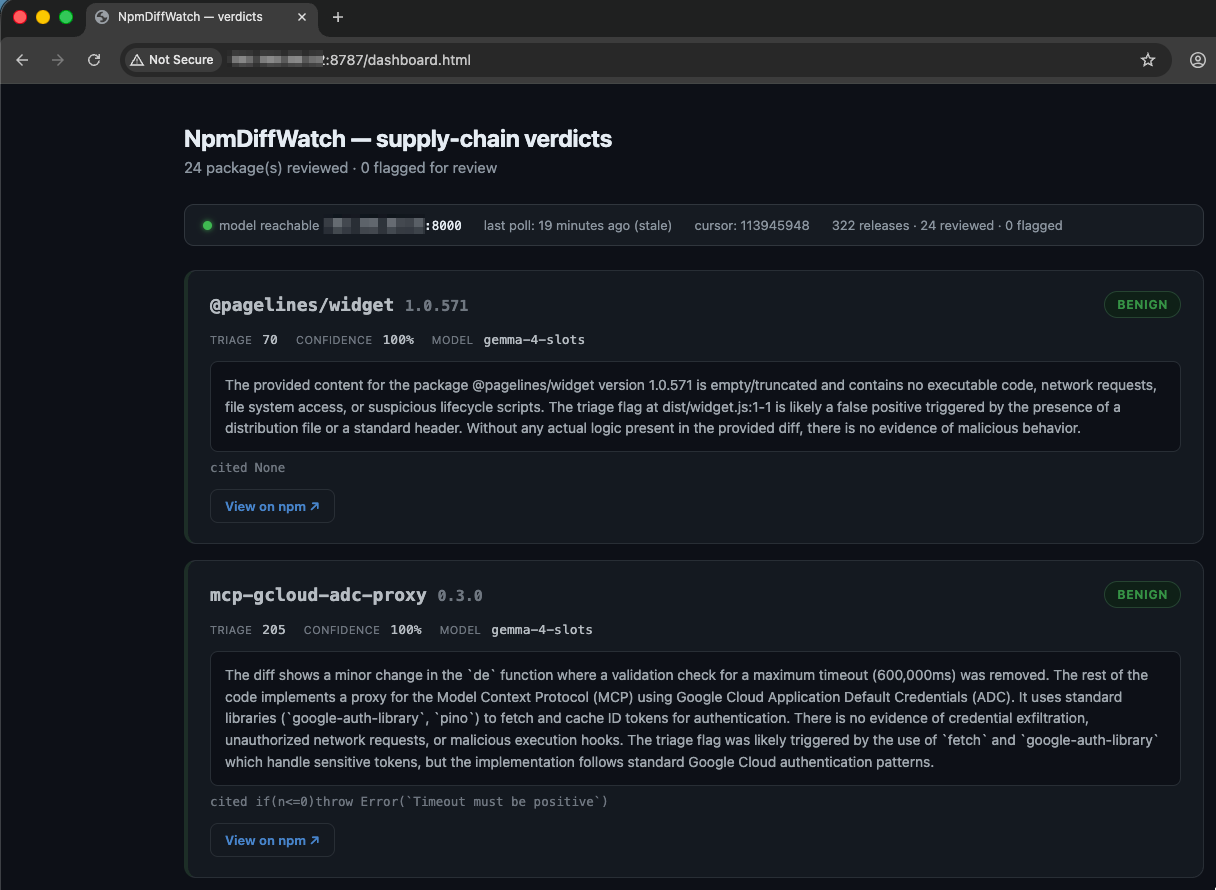This screenshot has height=890, width=1216.
Task: Click version 0.3.0 label
Action: (x=460, y=596)
